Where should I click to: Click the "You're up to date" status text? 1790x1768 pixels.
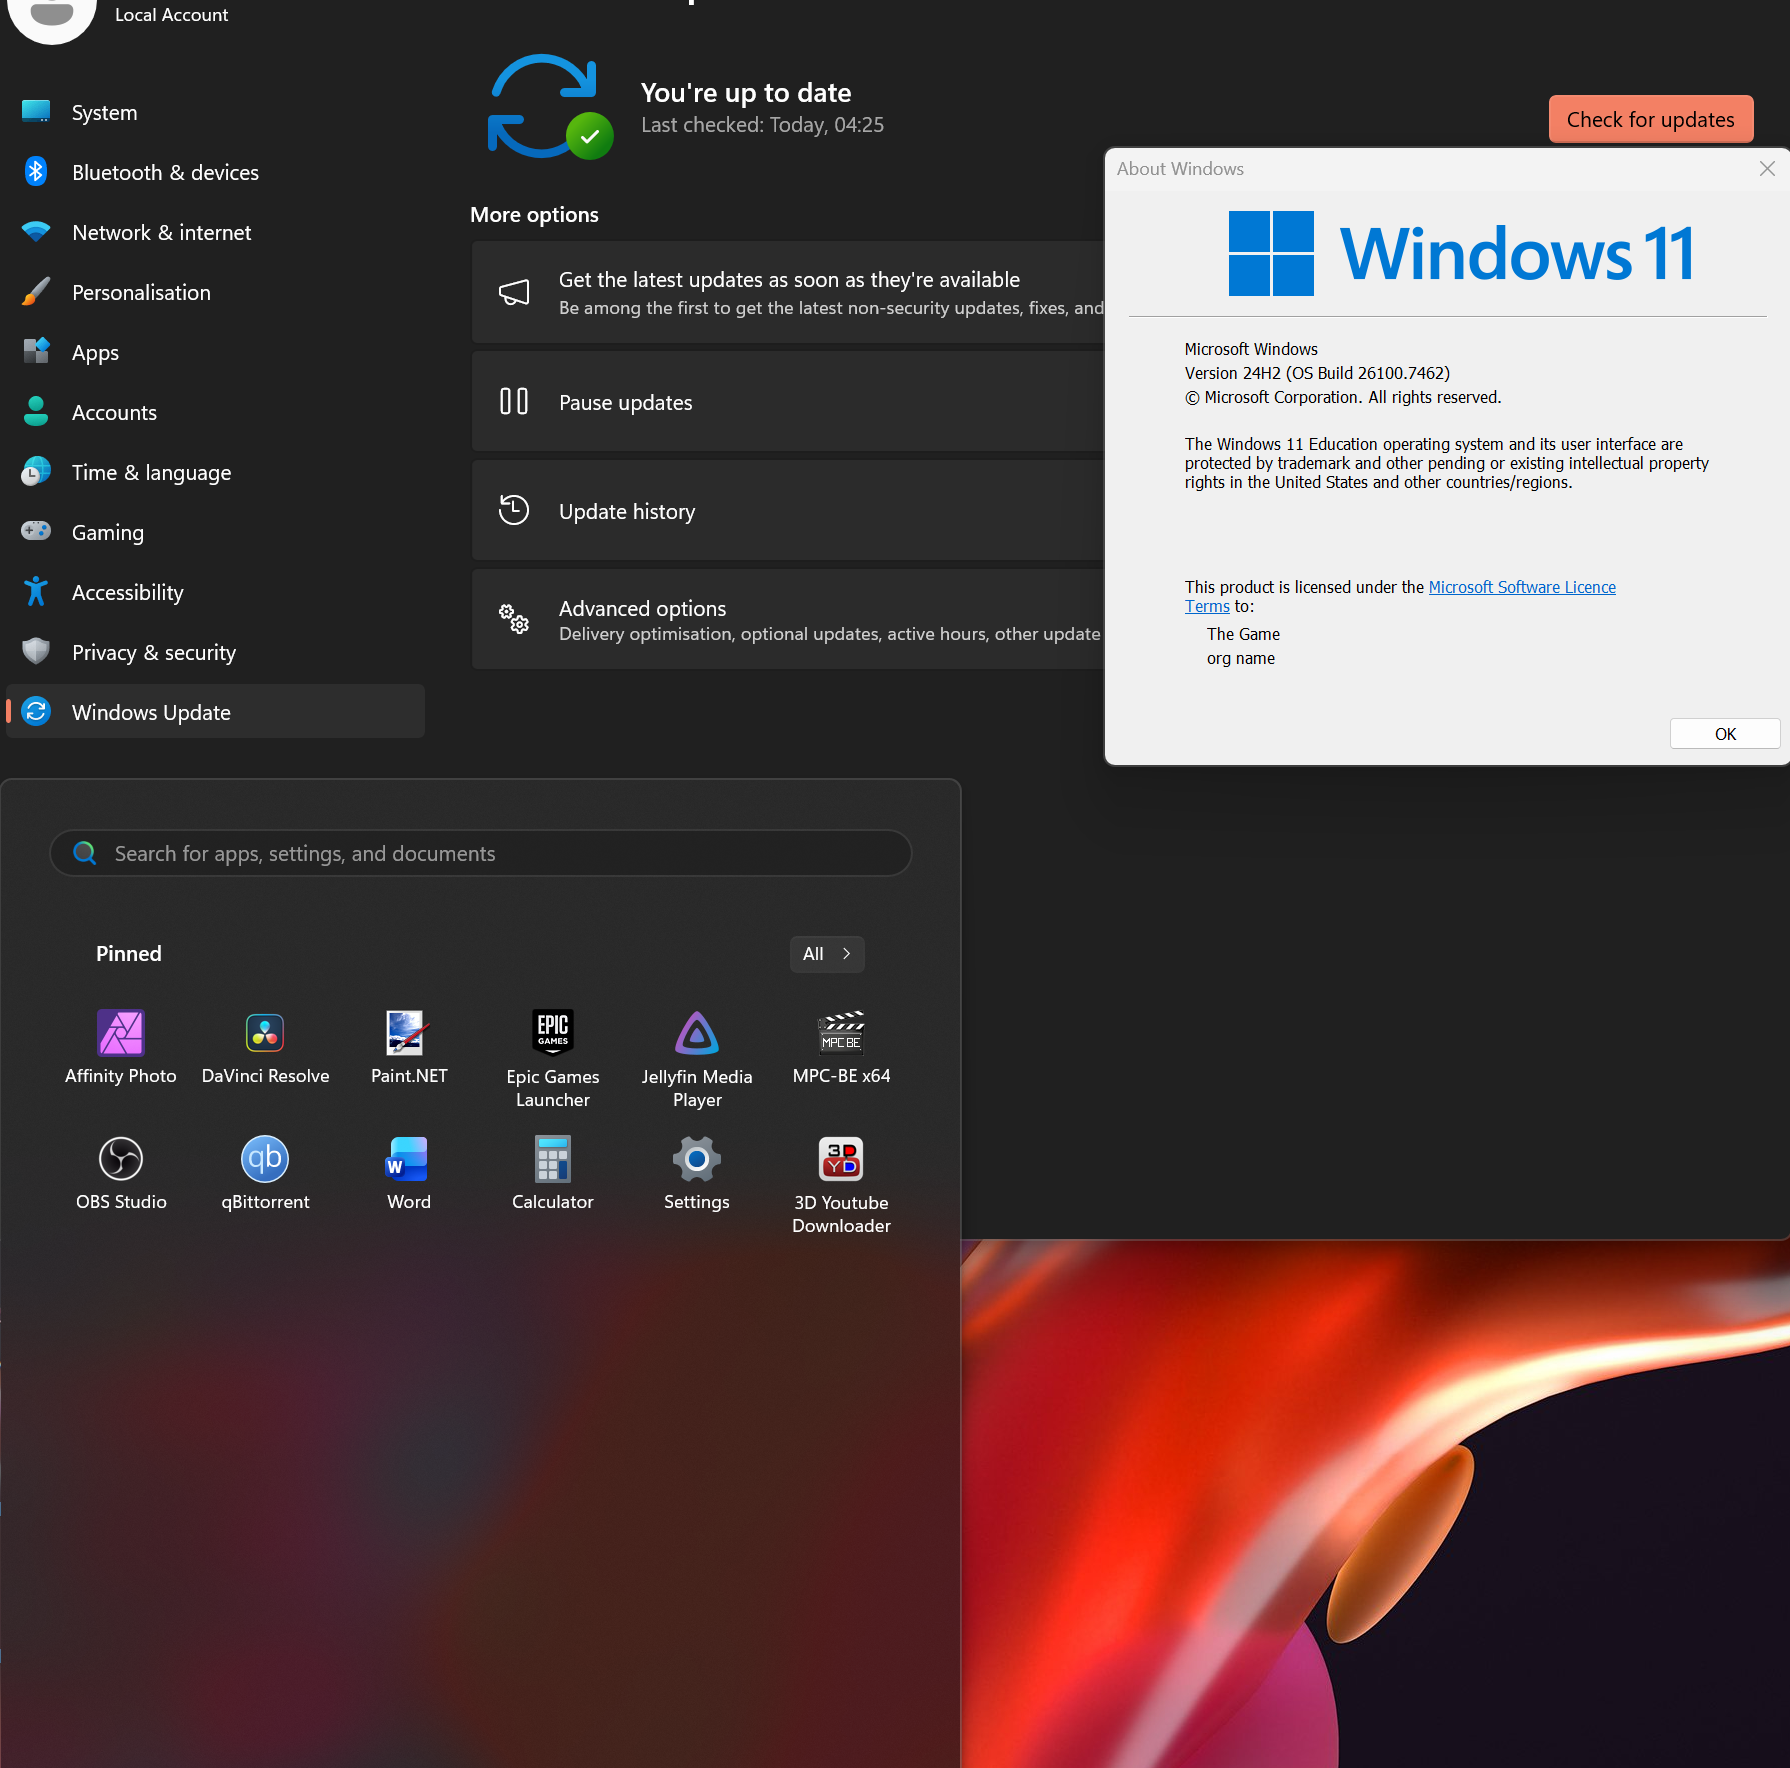(x=746, y=92)
